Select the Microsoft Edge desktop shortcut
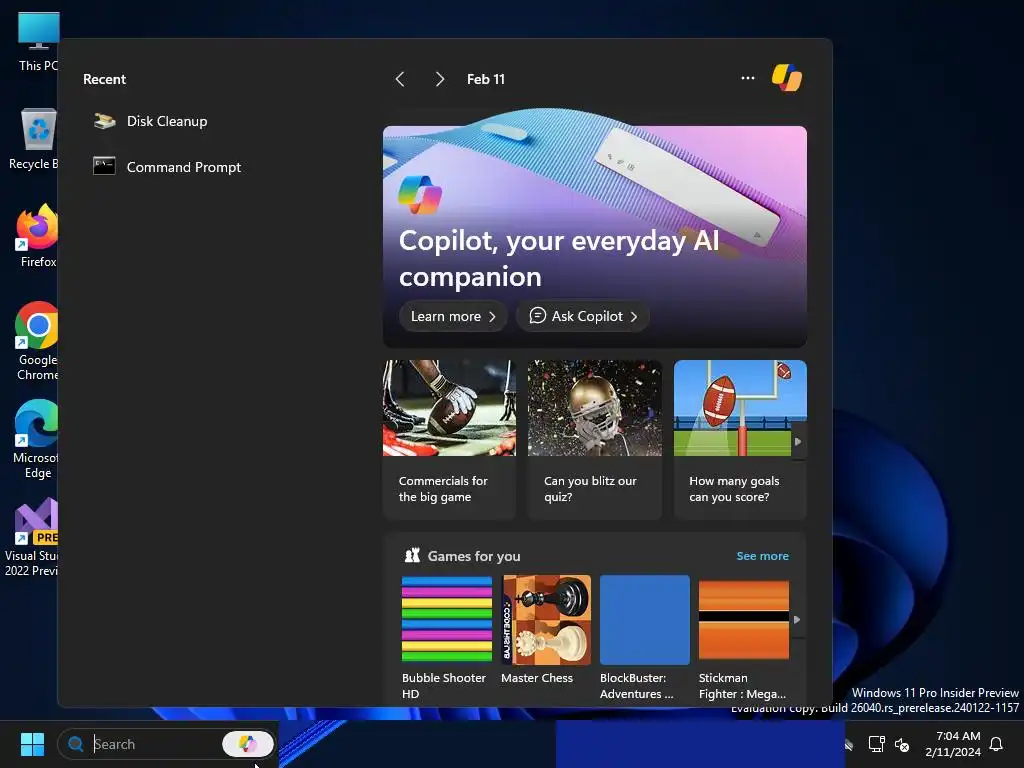 [37, 439]
